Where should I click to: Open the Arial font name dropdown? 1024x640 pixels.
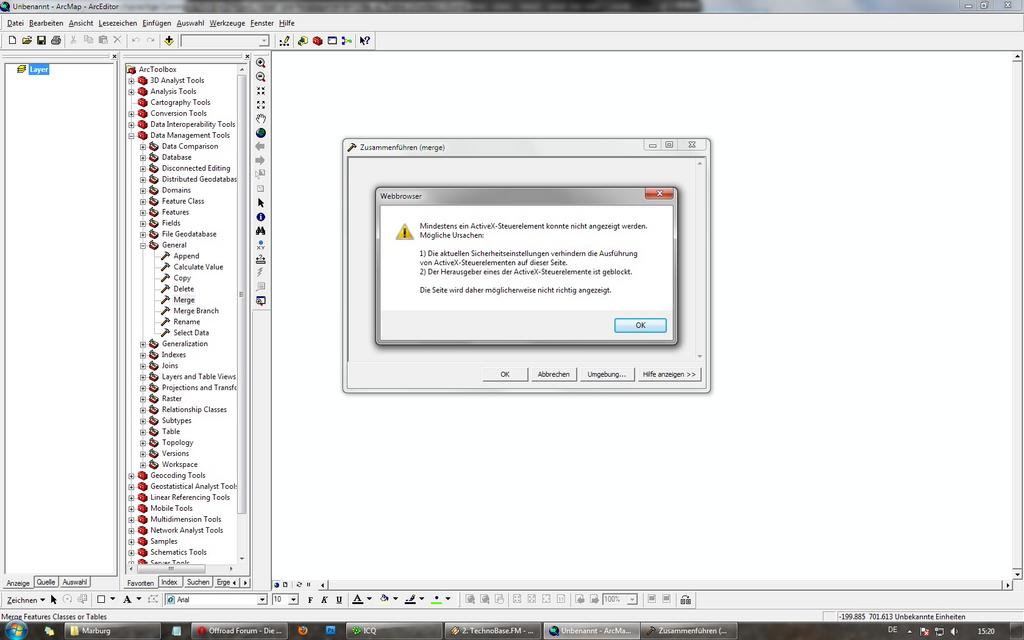pos(263,600)
